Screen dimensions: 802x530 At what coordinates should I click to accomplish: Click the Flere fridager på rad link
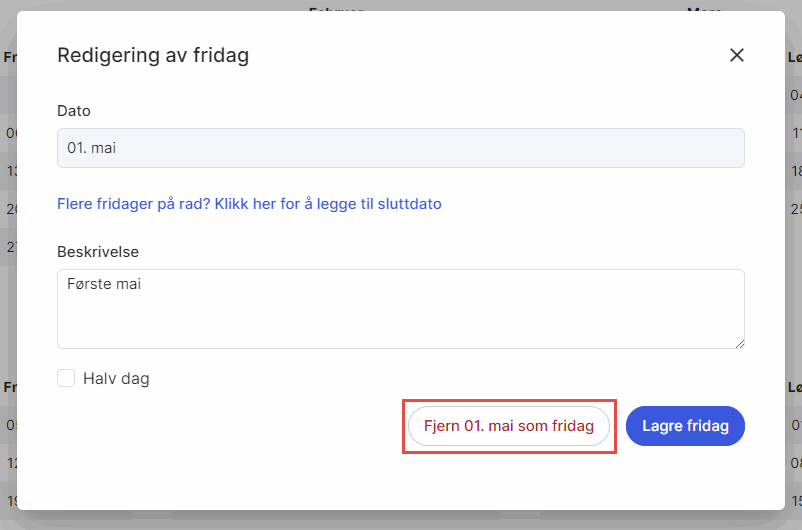(249, 204)
